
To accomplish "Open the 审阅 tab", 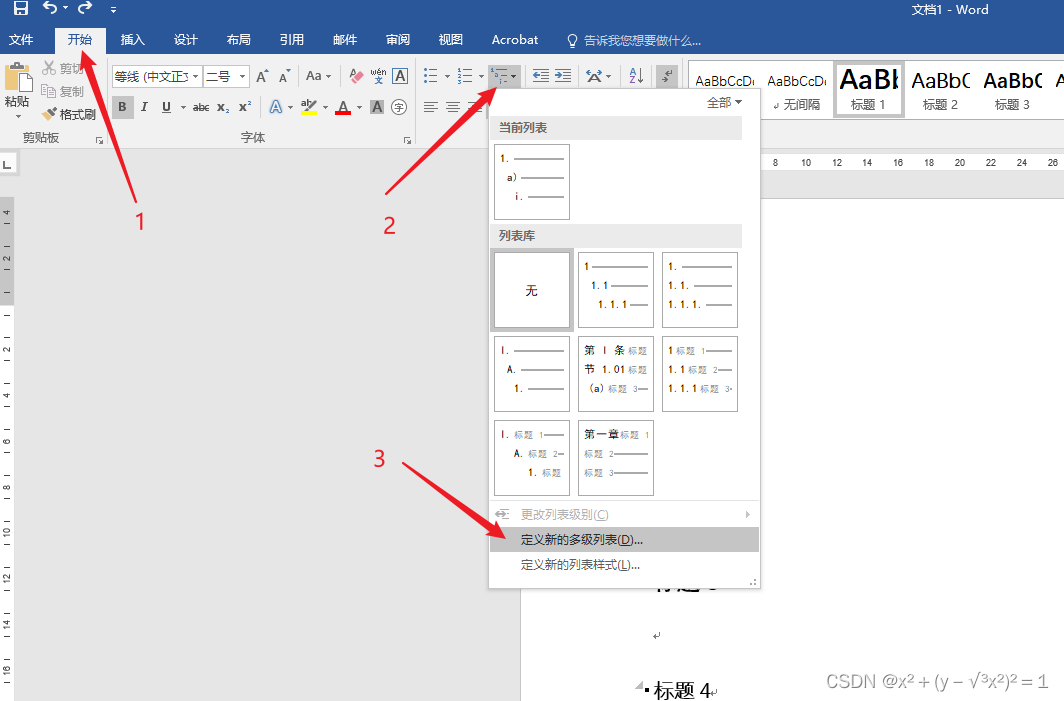I will pyautogui.click(x=398, y=40).
